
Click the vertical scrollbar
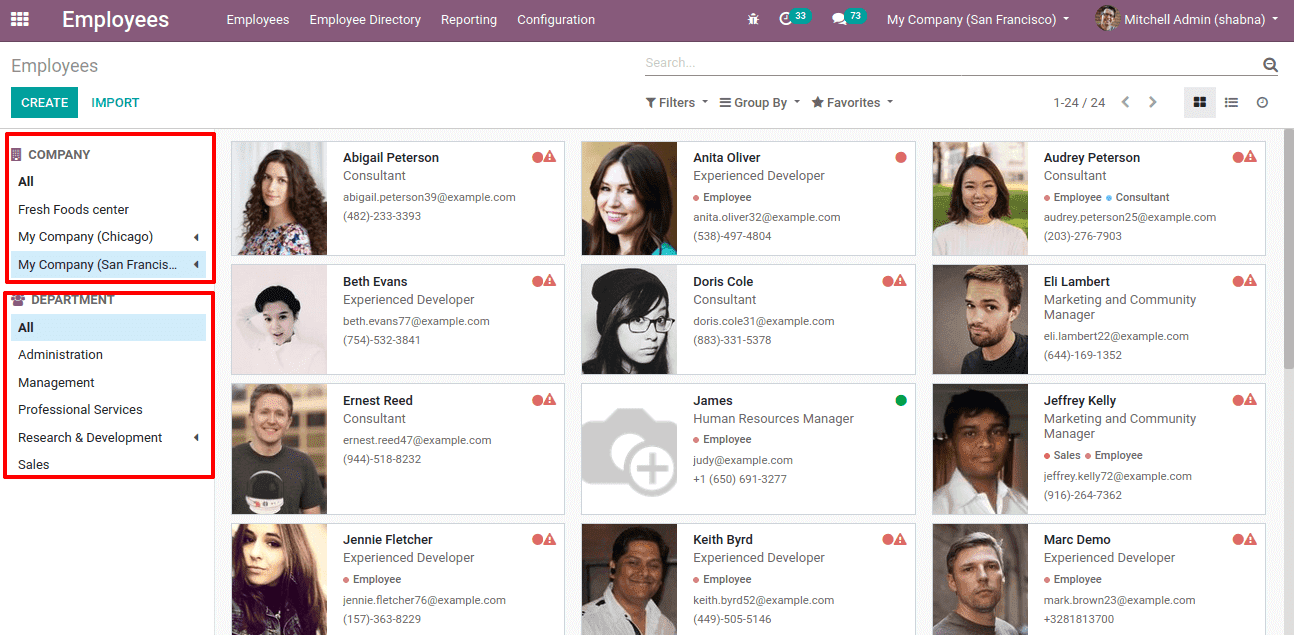point(1288,250)
